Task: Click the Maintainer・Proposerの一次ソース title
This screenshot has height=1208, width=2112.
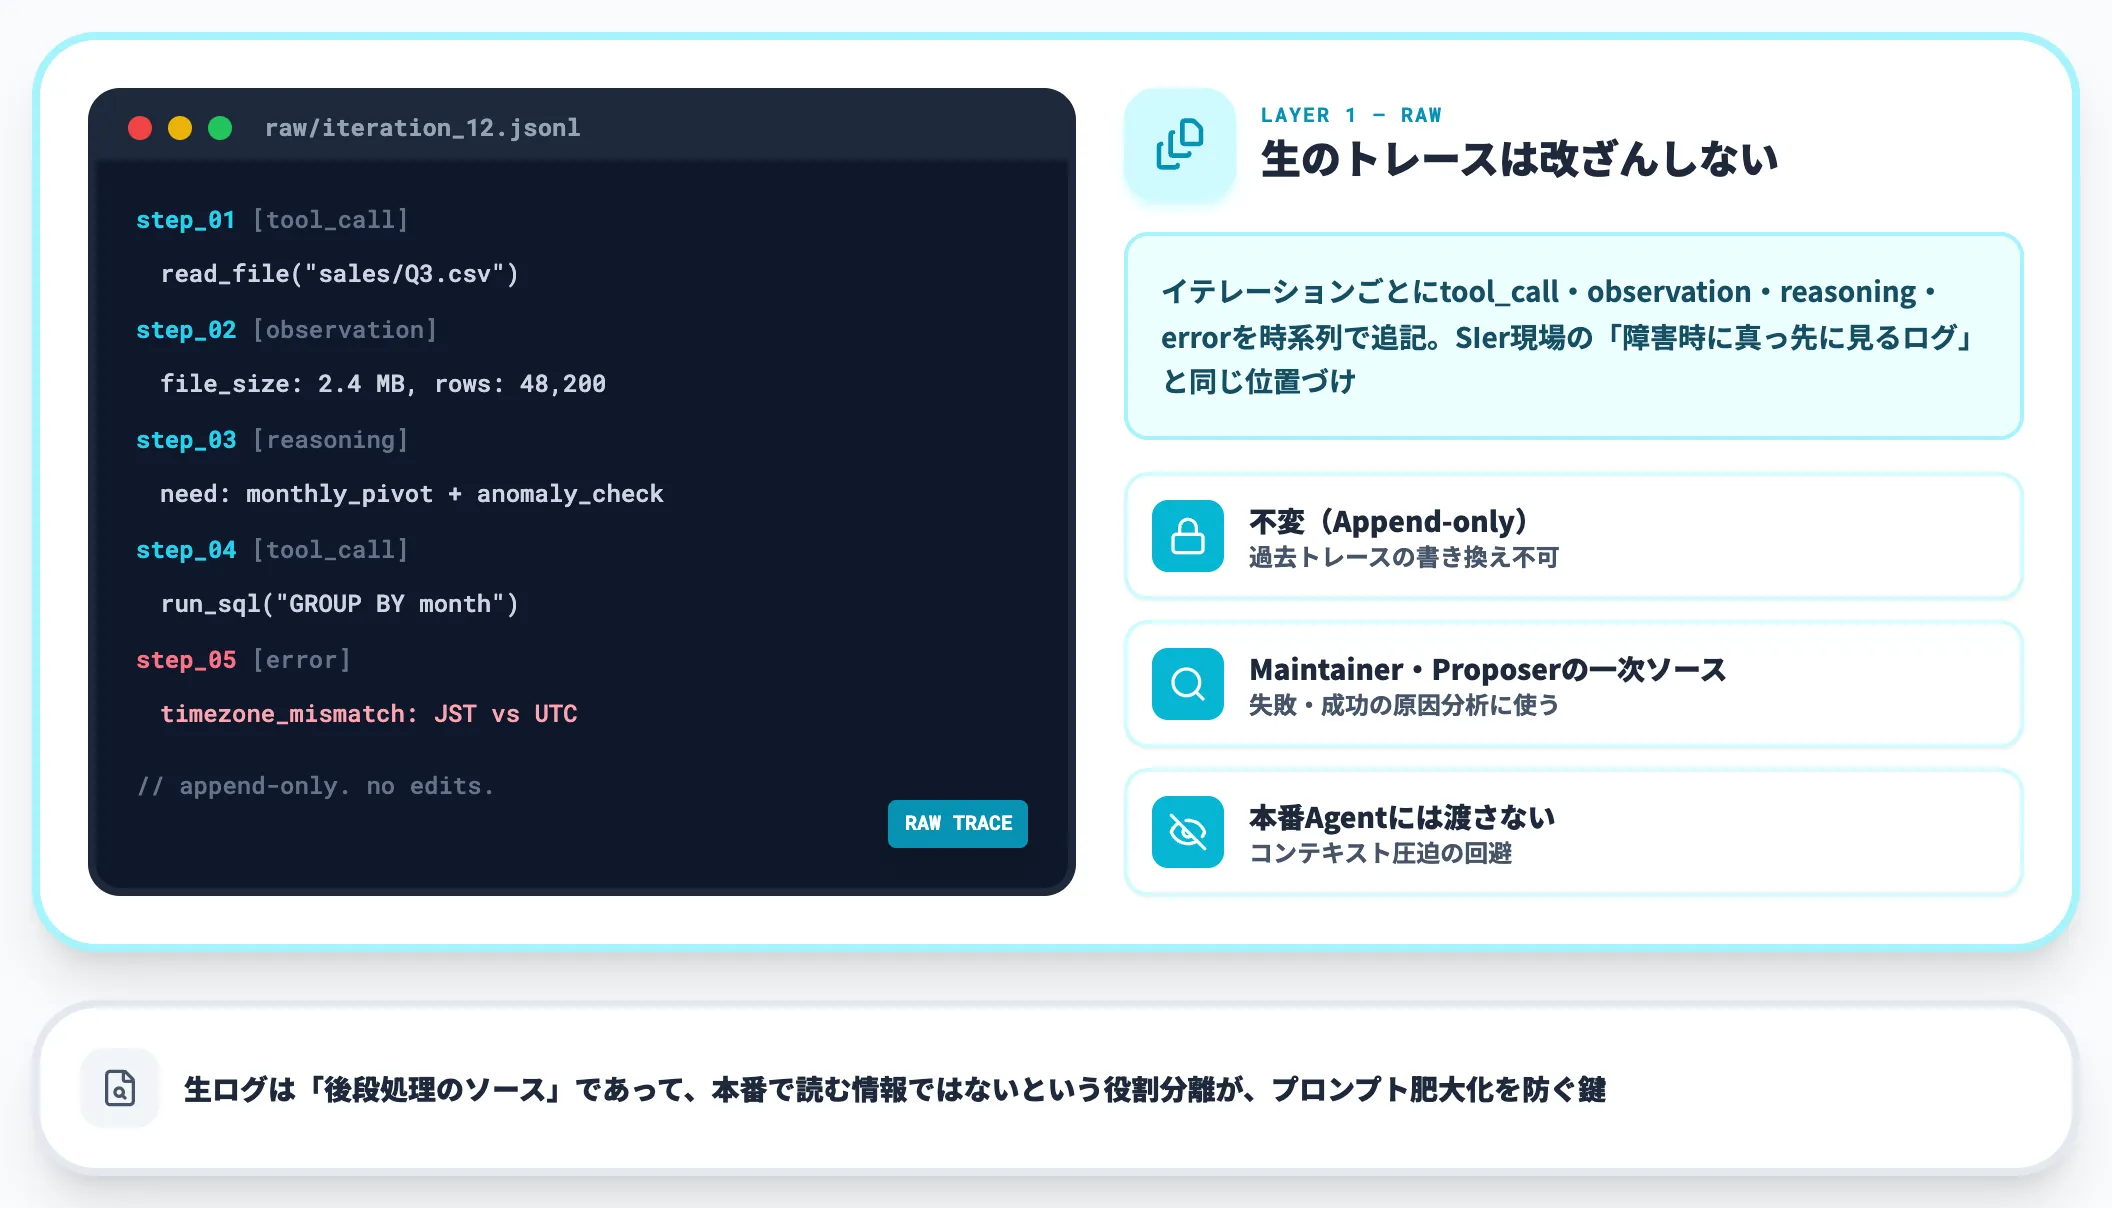Action: click(x=1488, y=669)
